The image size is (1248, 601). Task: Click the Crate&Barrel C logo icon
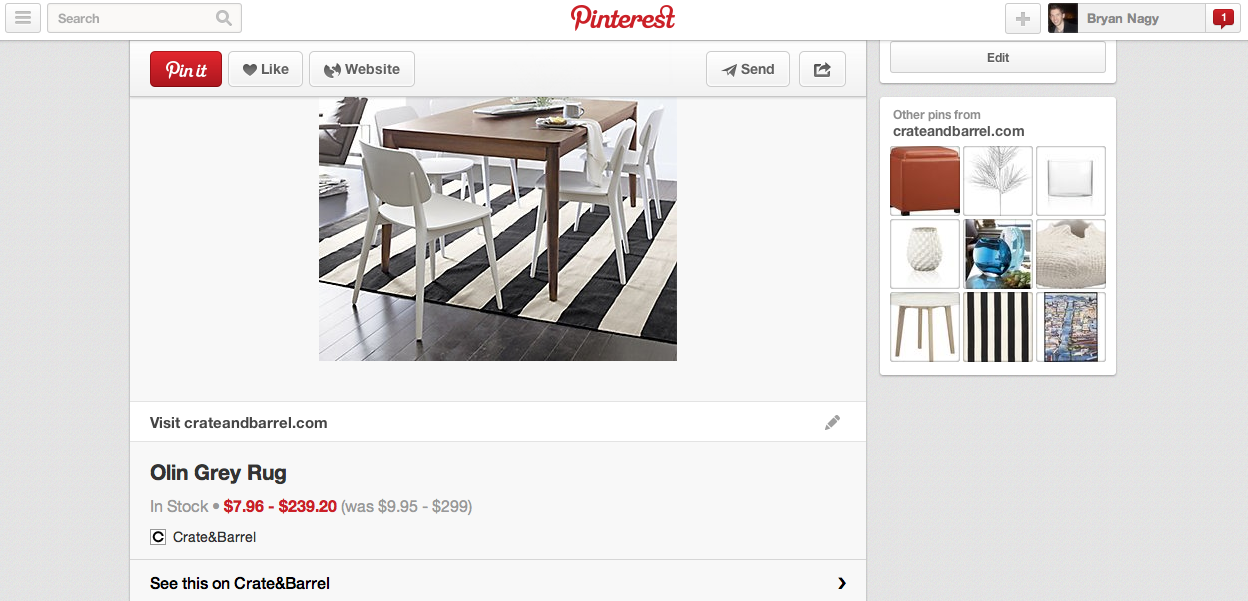pyautogui.click(x=157, y=537)
